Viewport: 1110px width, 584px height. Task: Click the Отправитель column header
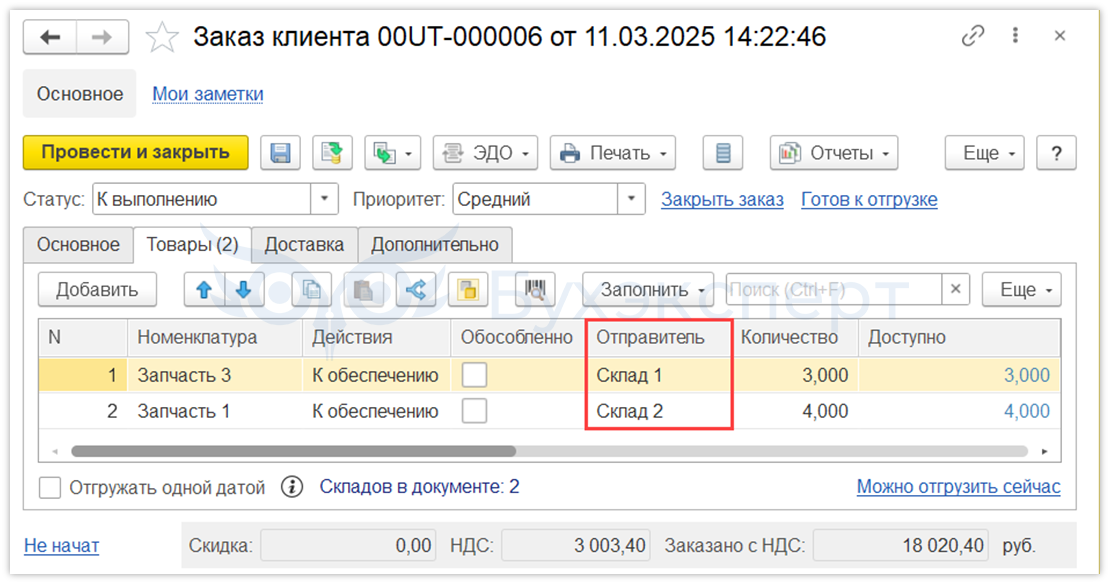[x=658, y=338]
